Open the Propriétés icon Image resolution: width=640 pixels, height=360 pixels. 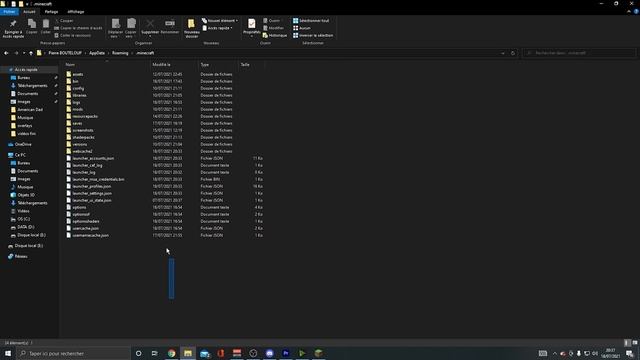(x=251, y=27)
